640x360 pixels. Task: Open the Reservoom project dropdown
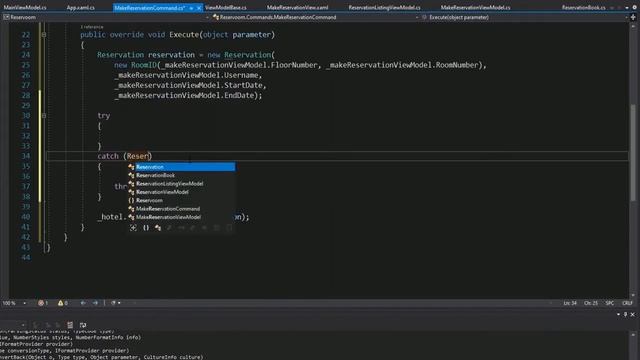pos(207,18)
